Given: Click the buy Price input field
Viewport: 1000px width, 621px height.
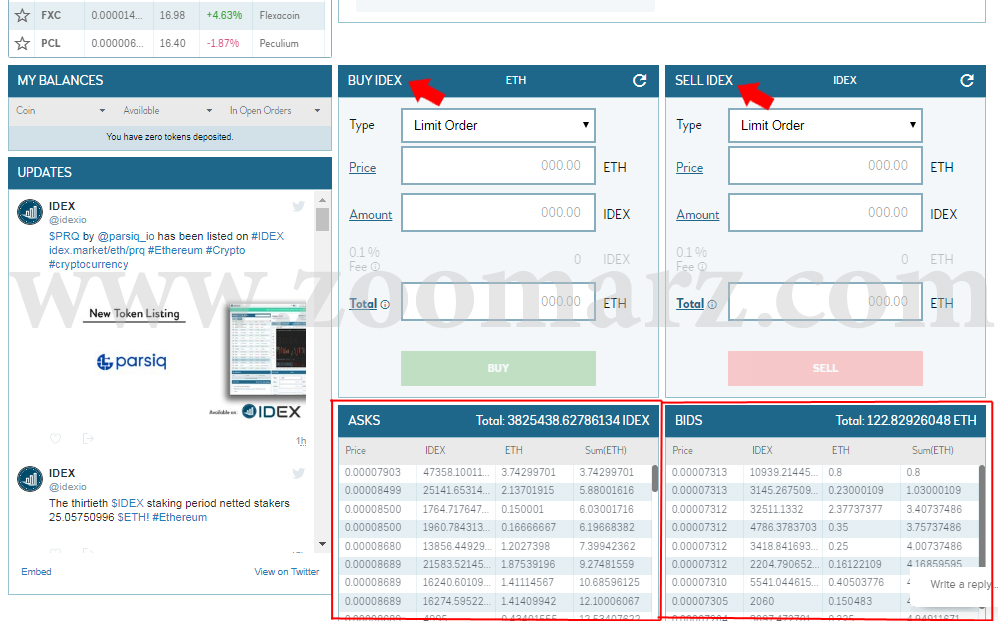Looking at the screenshot, I should coord(498,166).
